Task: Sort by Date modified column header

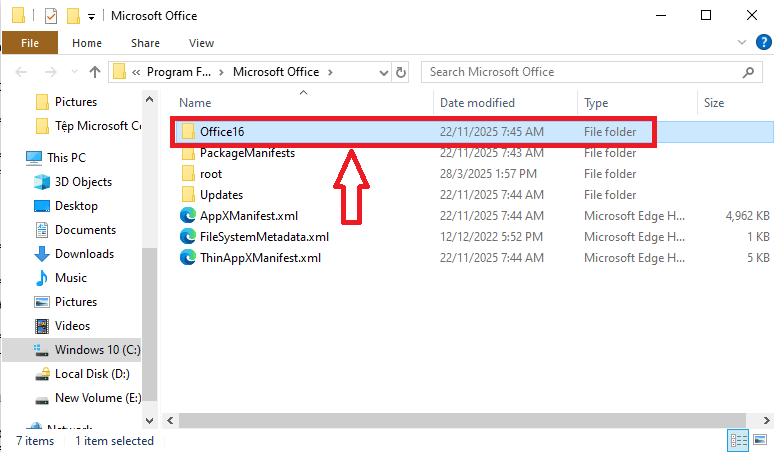Action: [x=478, y=103]
